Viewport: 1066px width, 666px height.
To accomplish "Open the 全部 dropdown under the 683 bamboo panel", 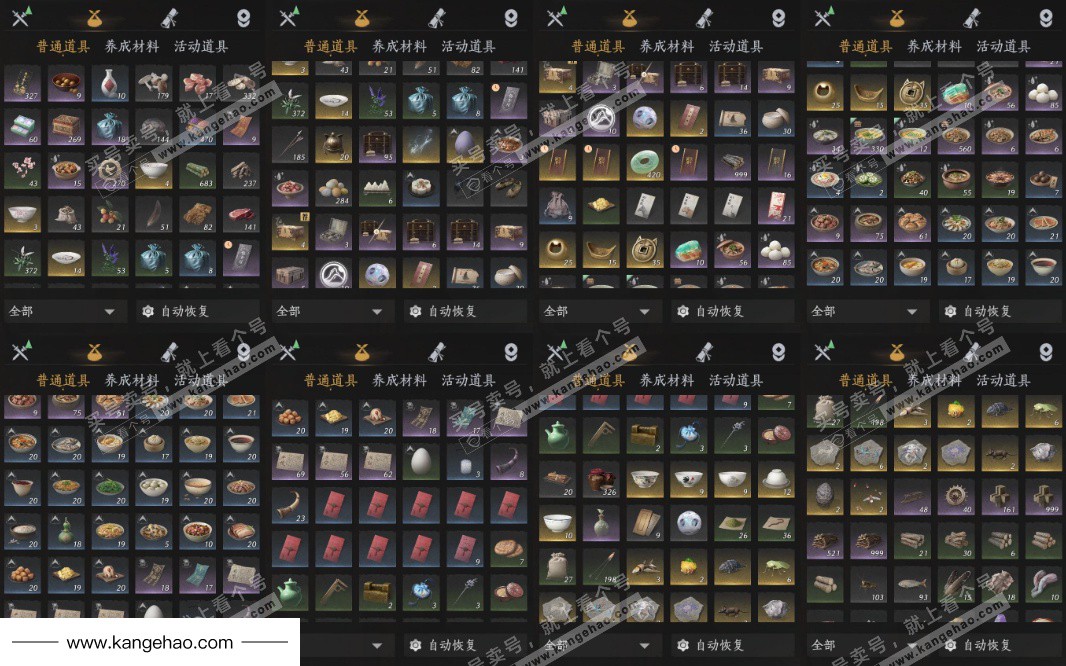I will pos(65,311).
